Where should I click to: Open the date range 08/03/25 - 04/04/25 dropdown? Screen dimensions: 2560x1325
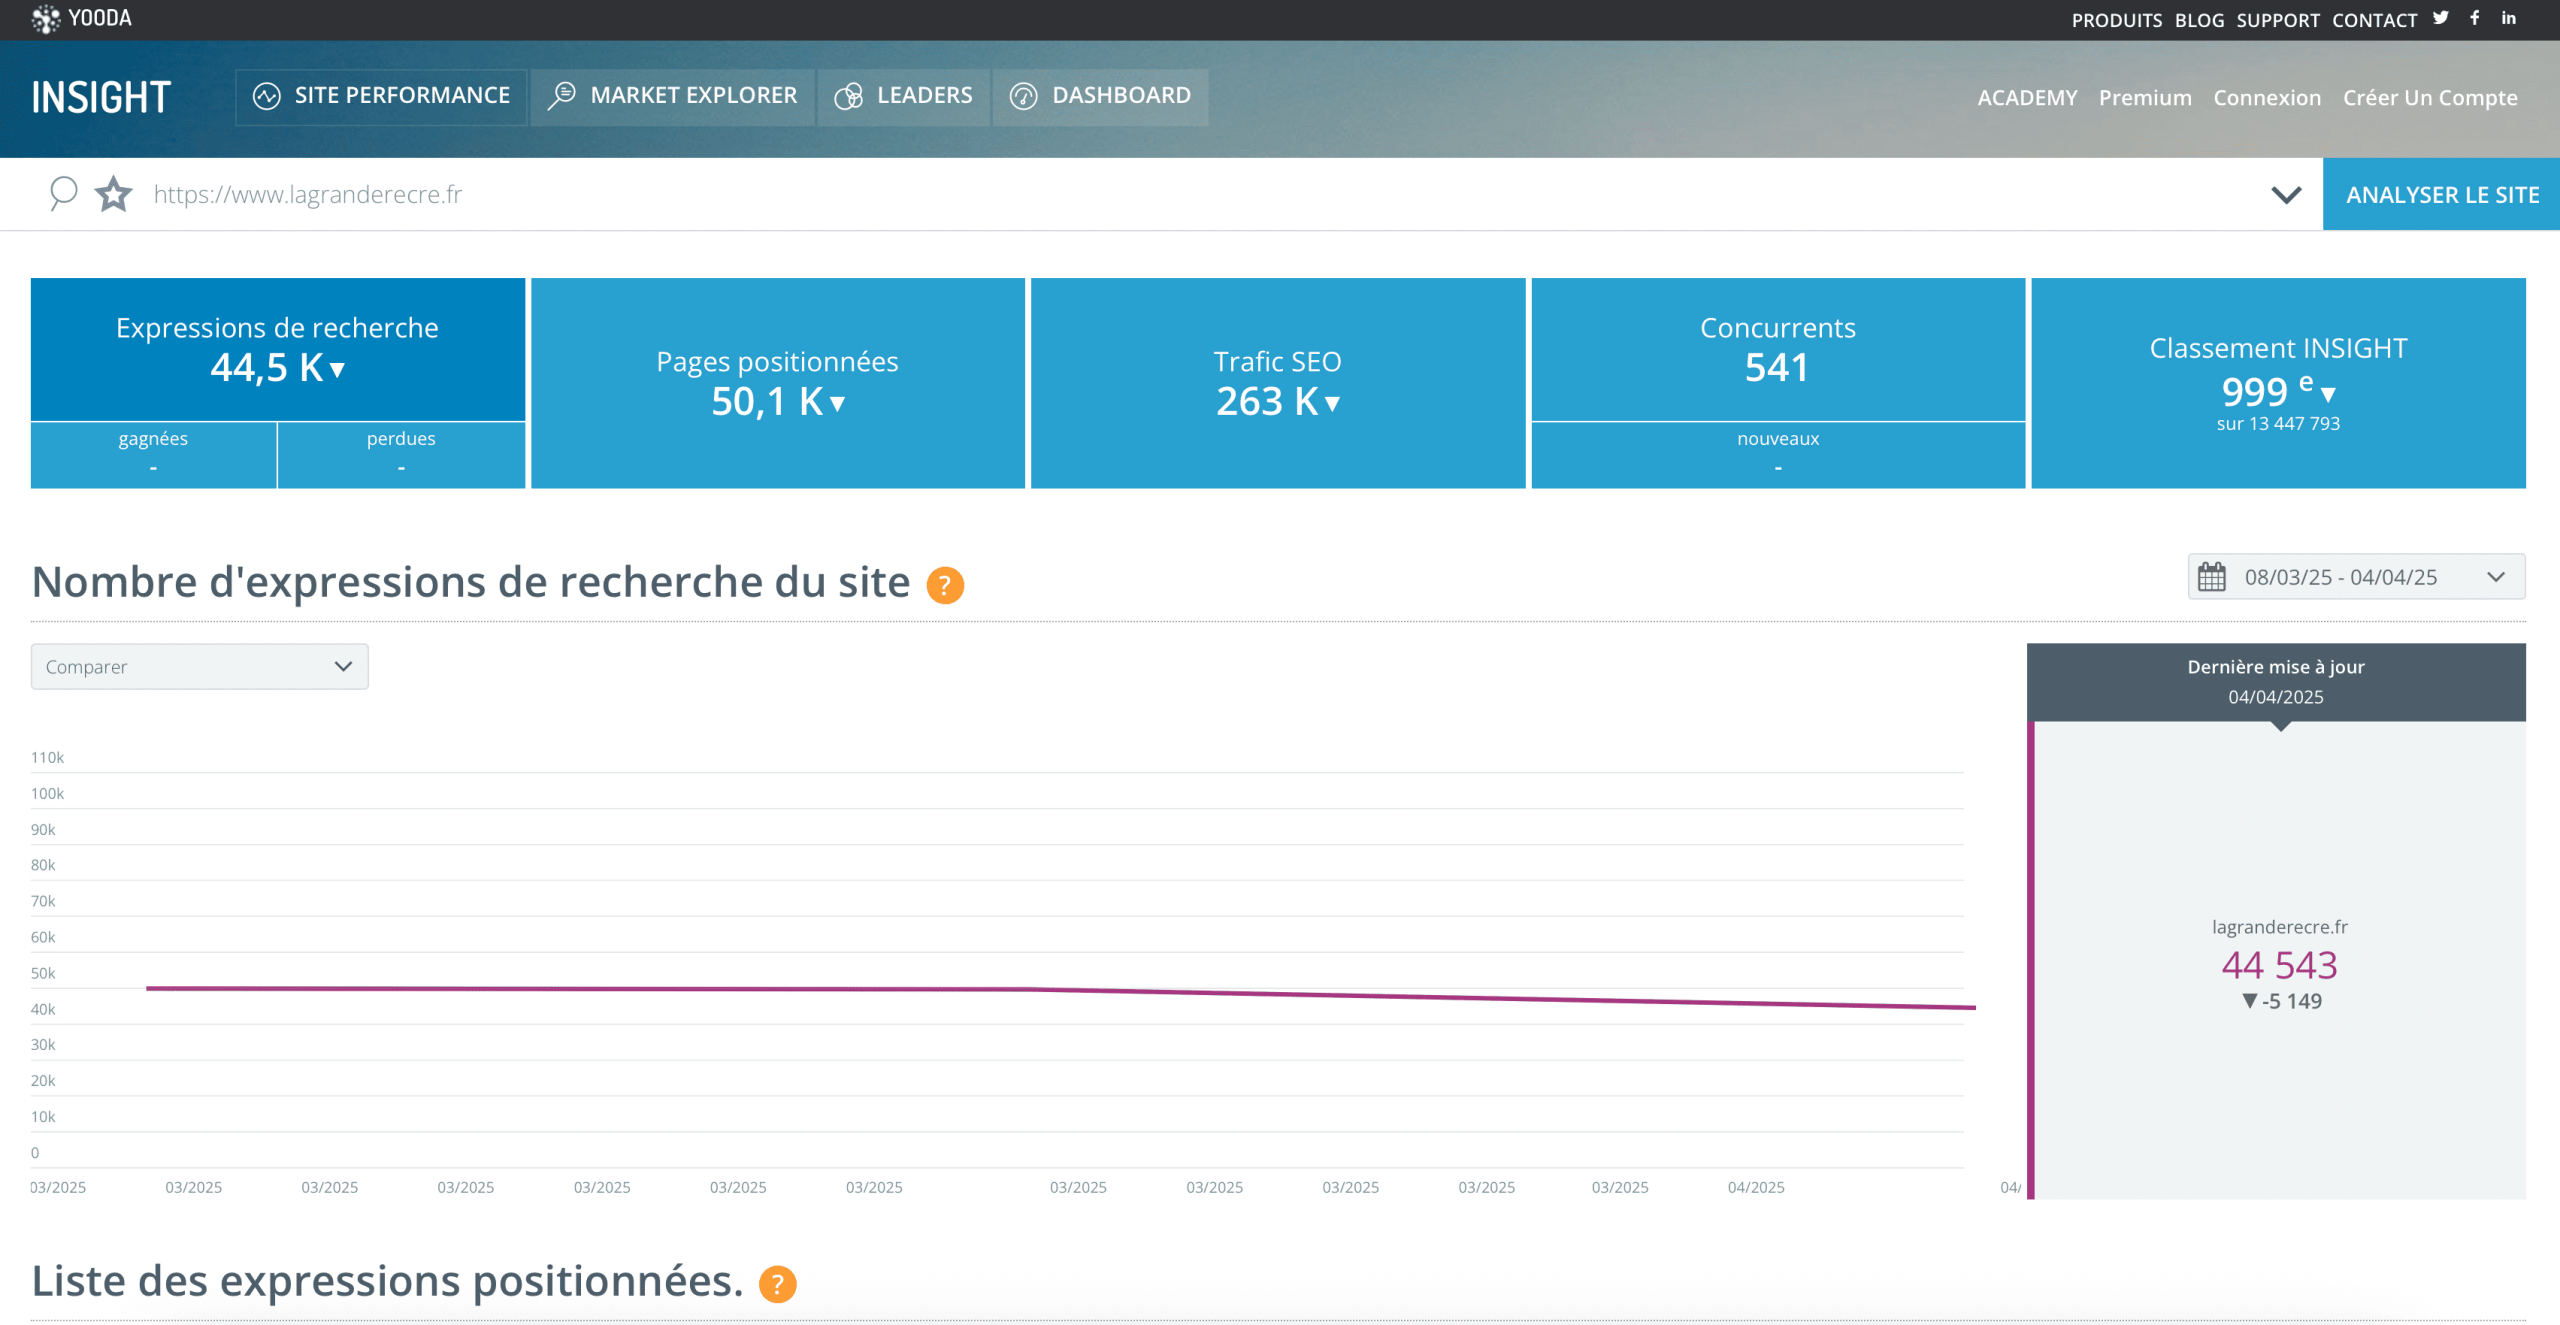coord(2356,577)
